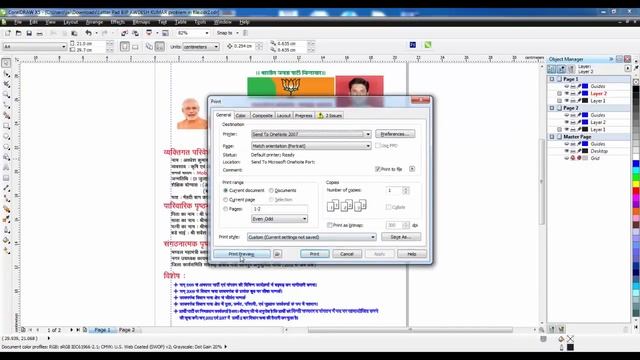Click the Save disk icon in toolbar
The height and width of the screenshot is (360, 640).
pyautogui.click(x=29, y=33)
